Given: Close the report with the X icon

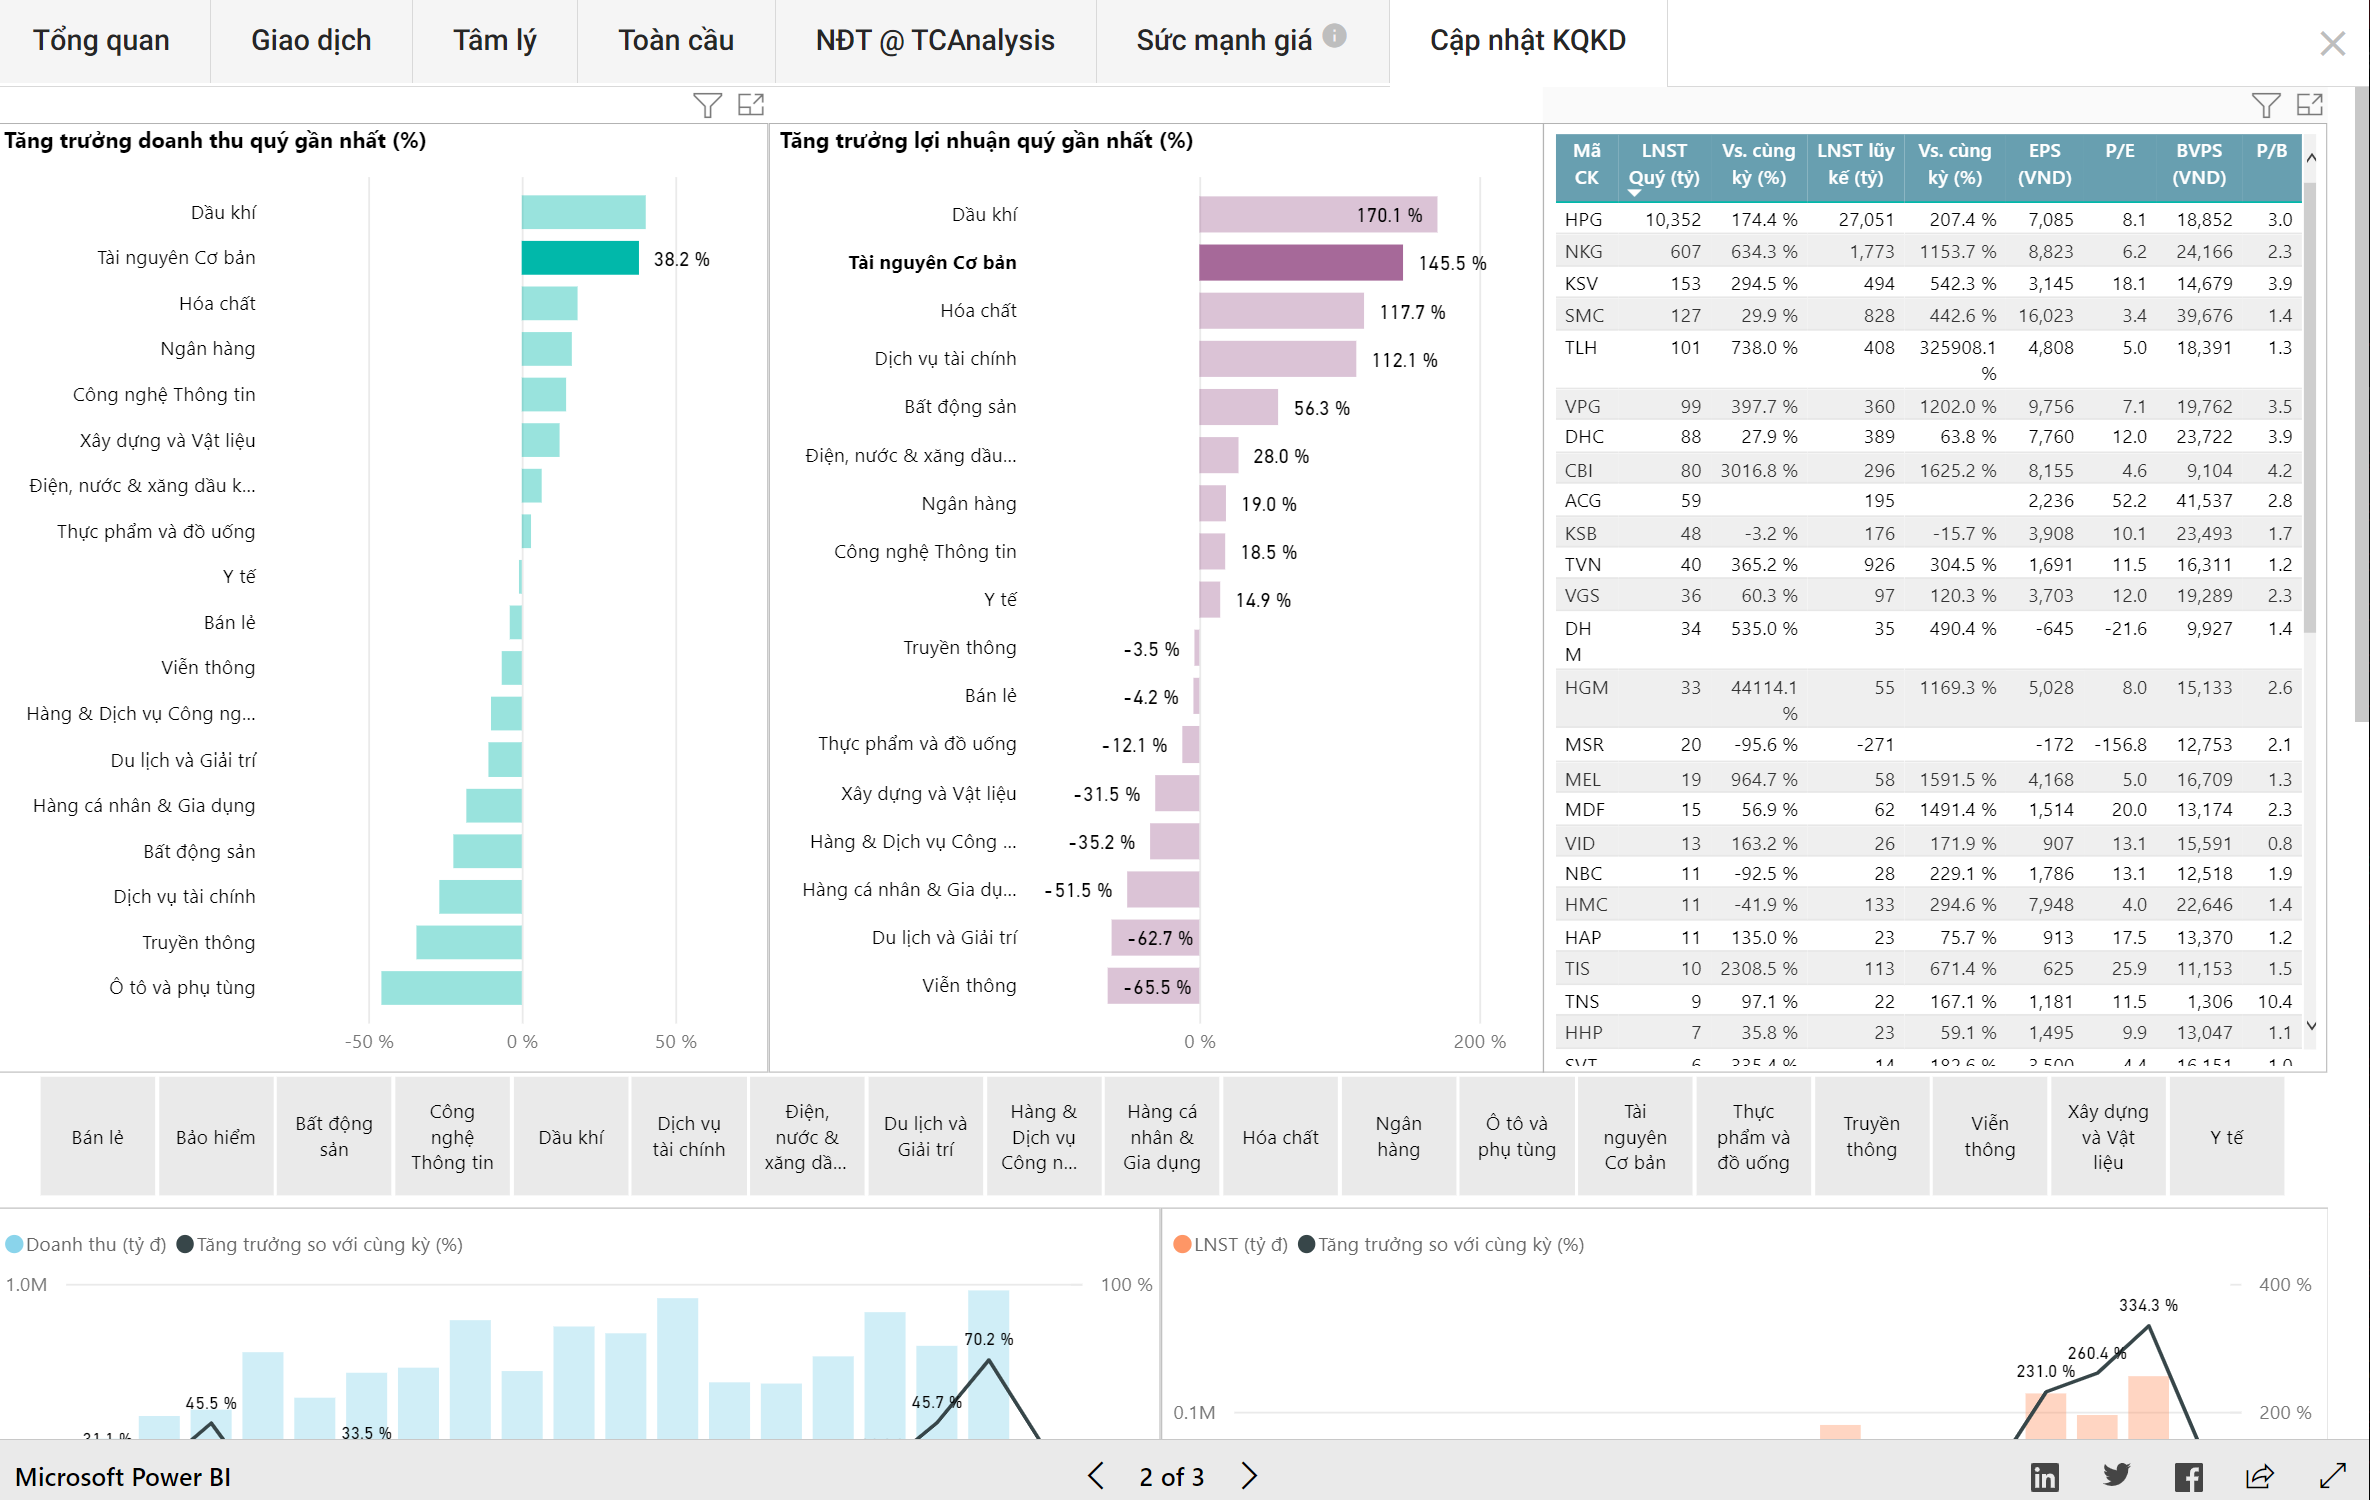Looking at the screenshot, I should 2332,43.
